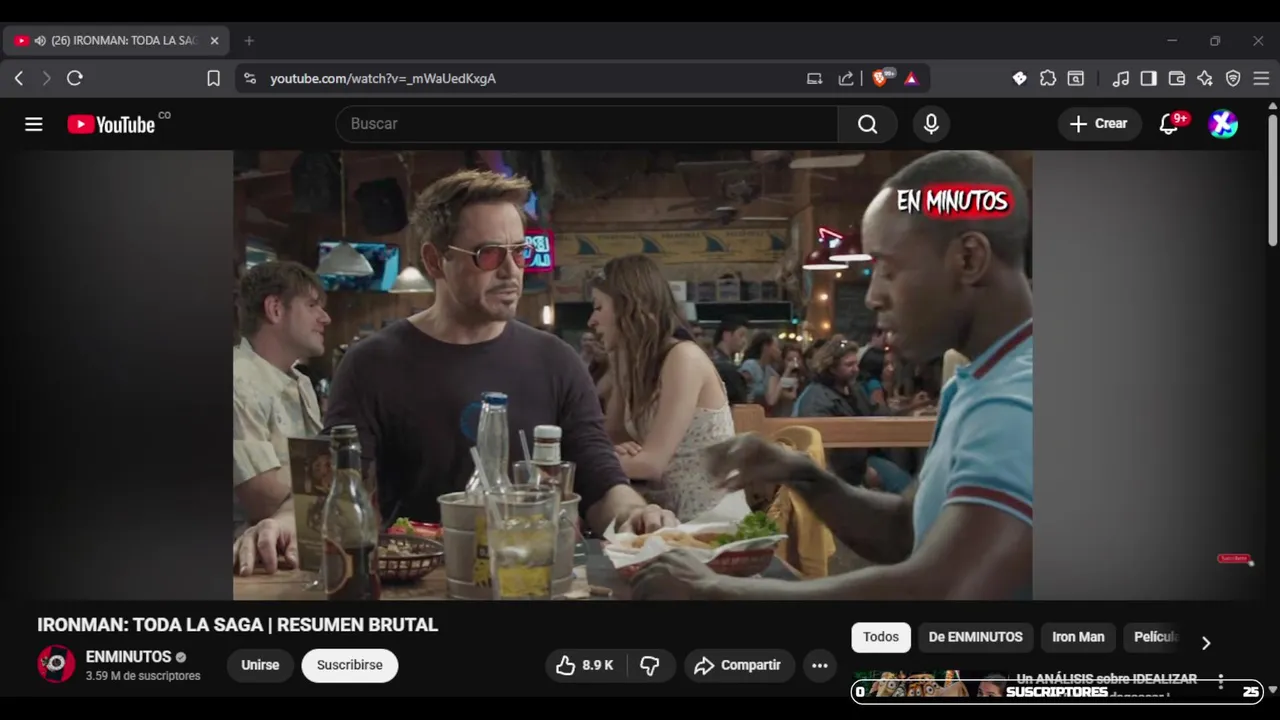Open the Extensions puzzle icon

point(1047,78)
